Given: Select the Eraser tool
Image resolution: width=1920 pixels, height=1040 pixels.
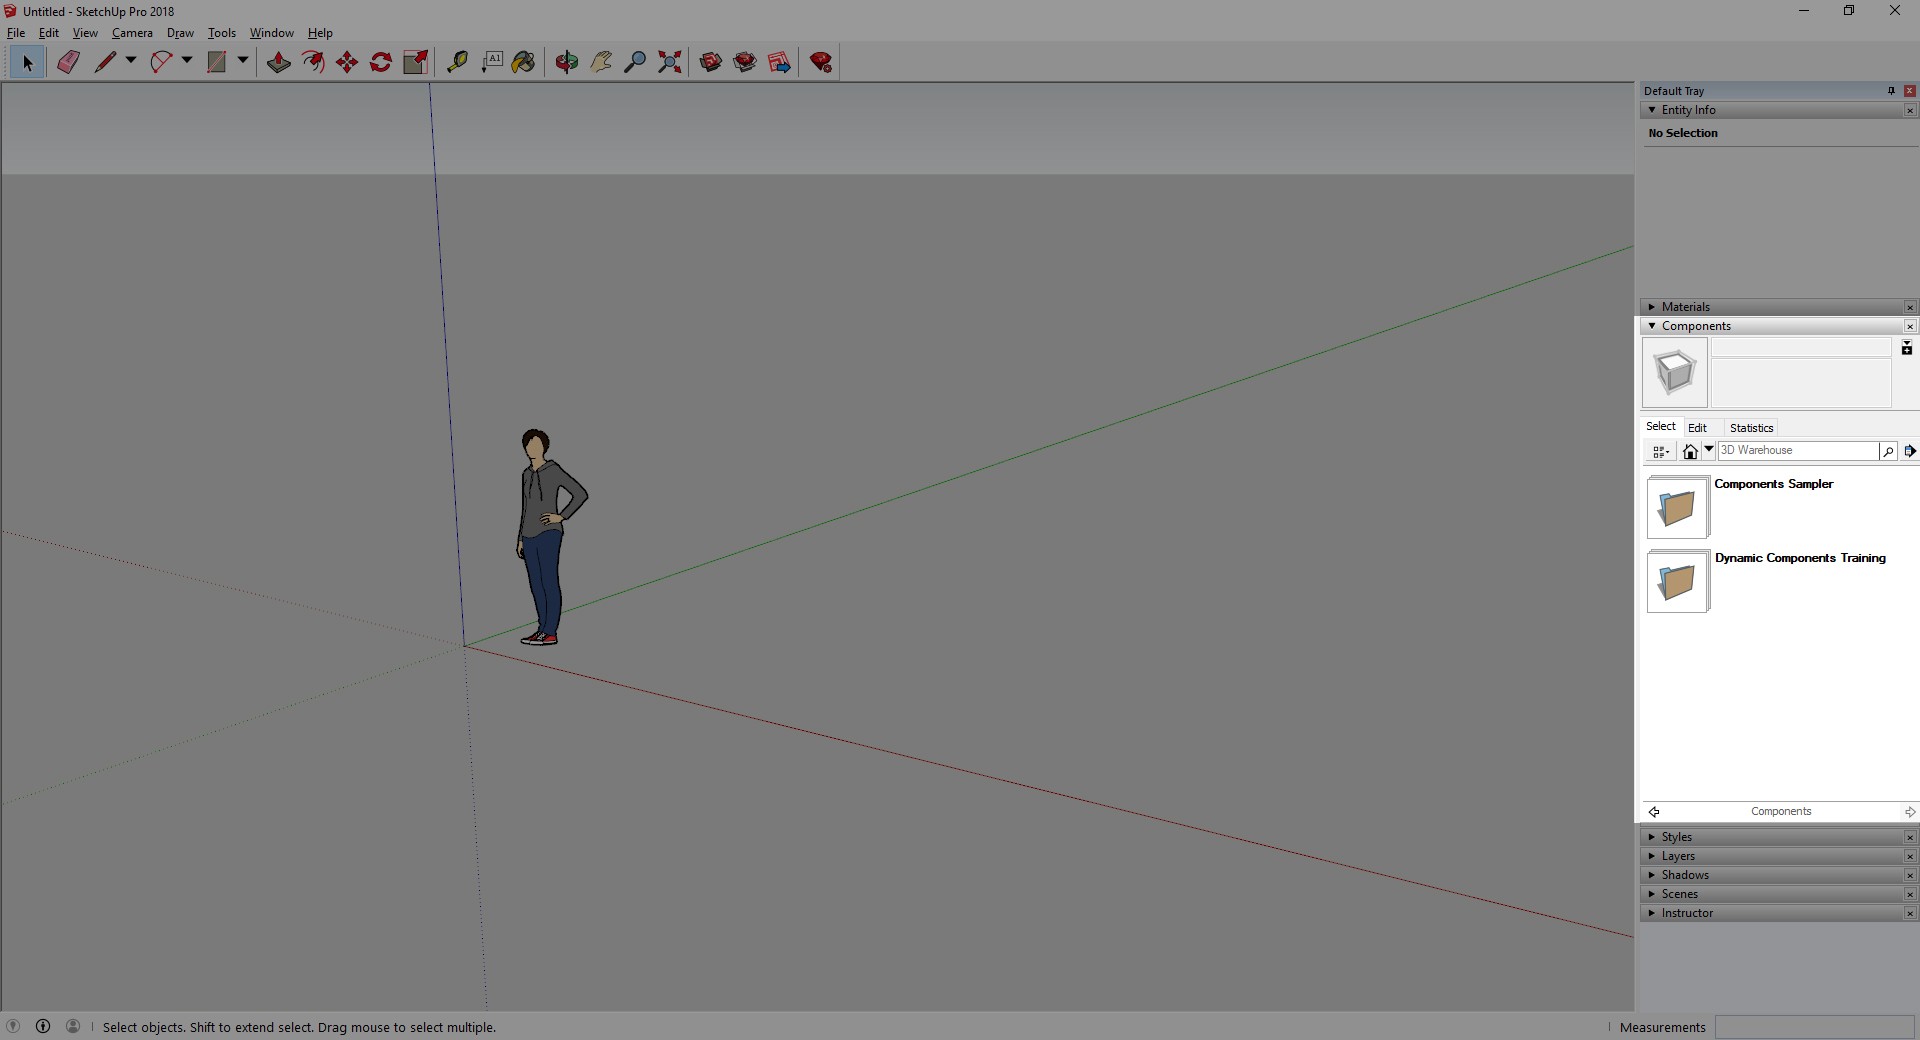Looking at the screenshot, I should click(68, 62).
